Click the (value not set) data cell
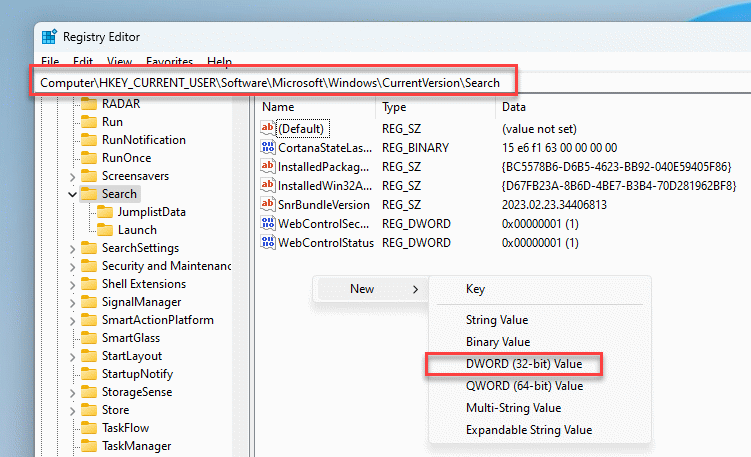 [539, 129]
